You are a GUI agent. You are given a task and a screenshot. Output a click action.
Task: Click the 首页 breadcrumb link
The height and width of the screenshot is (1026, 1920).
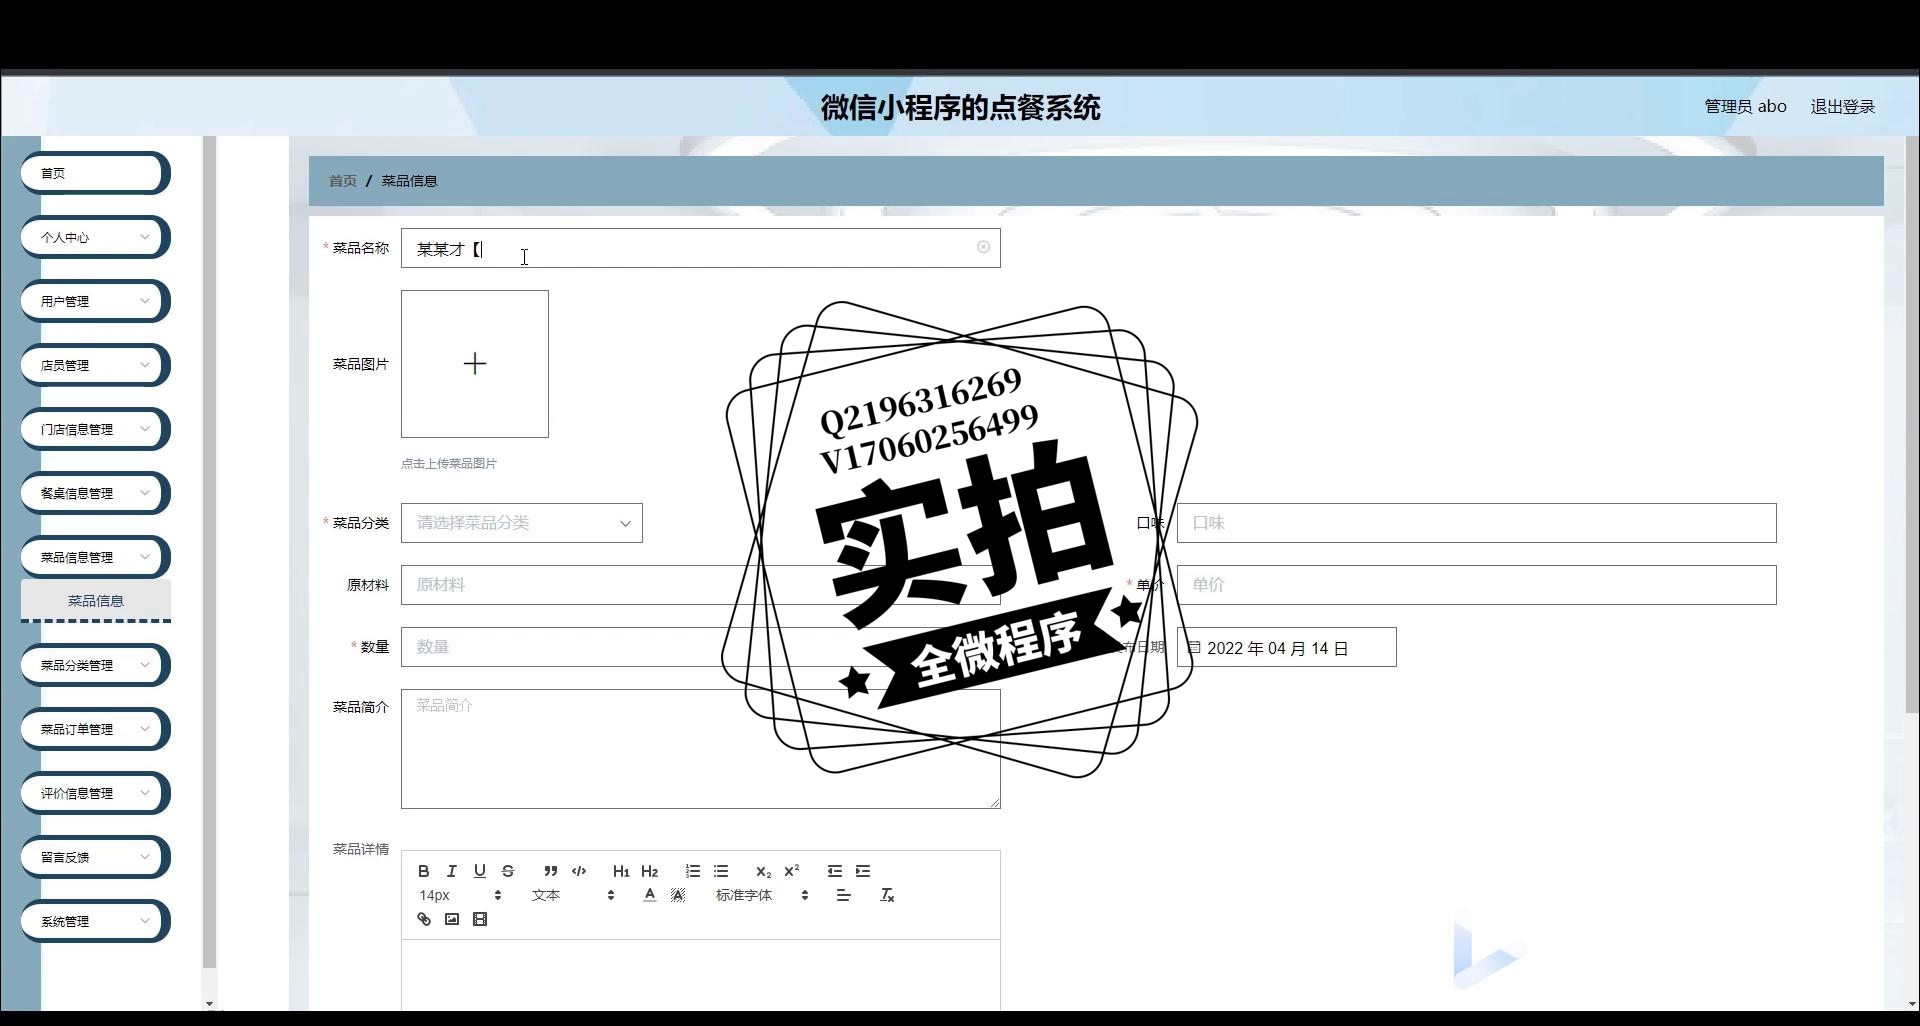(x=343, y=181)
